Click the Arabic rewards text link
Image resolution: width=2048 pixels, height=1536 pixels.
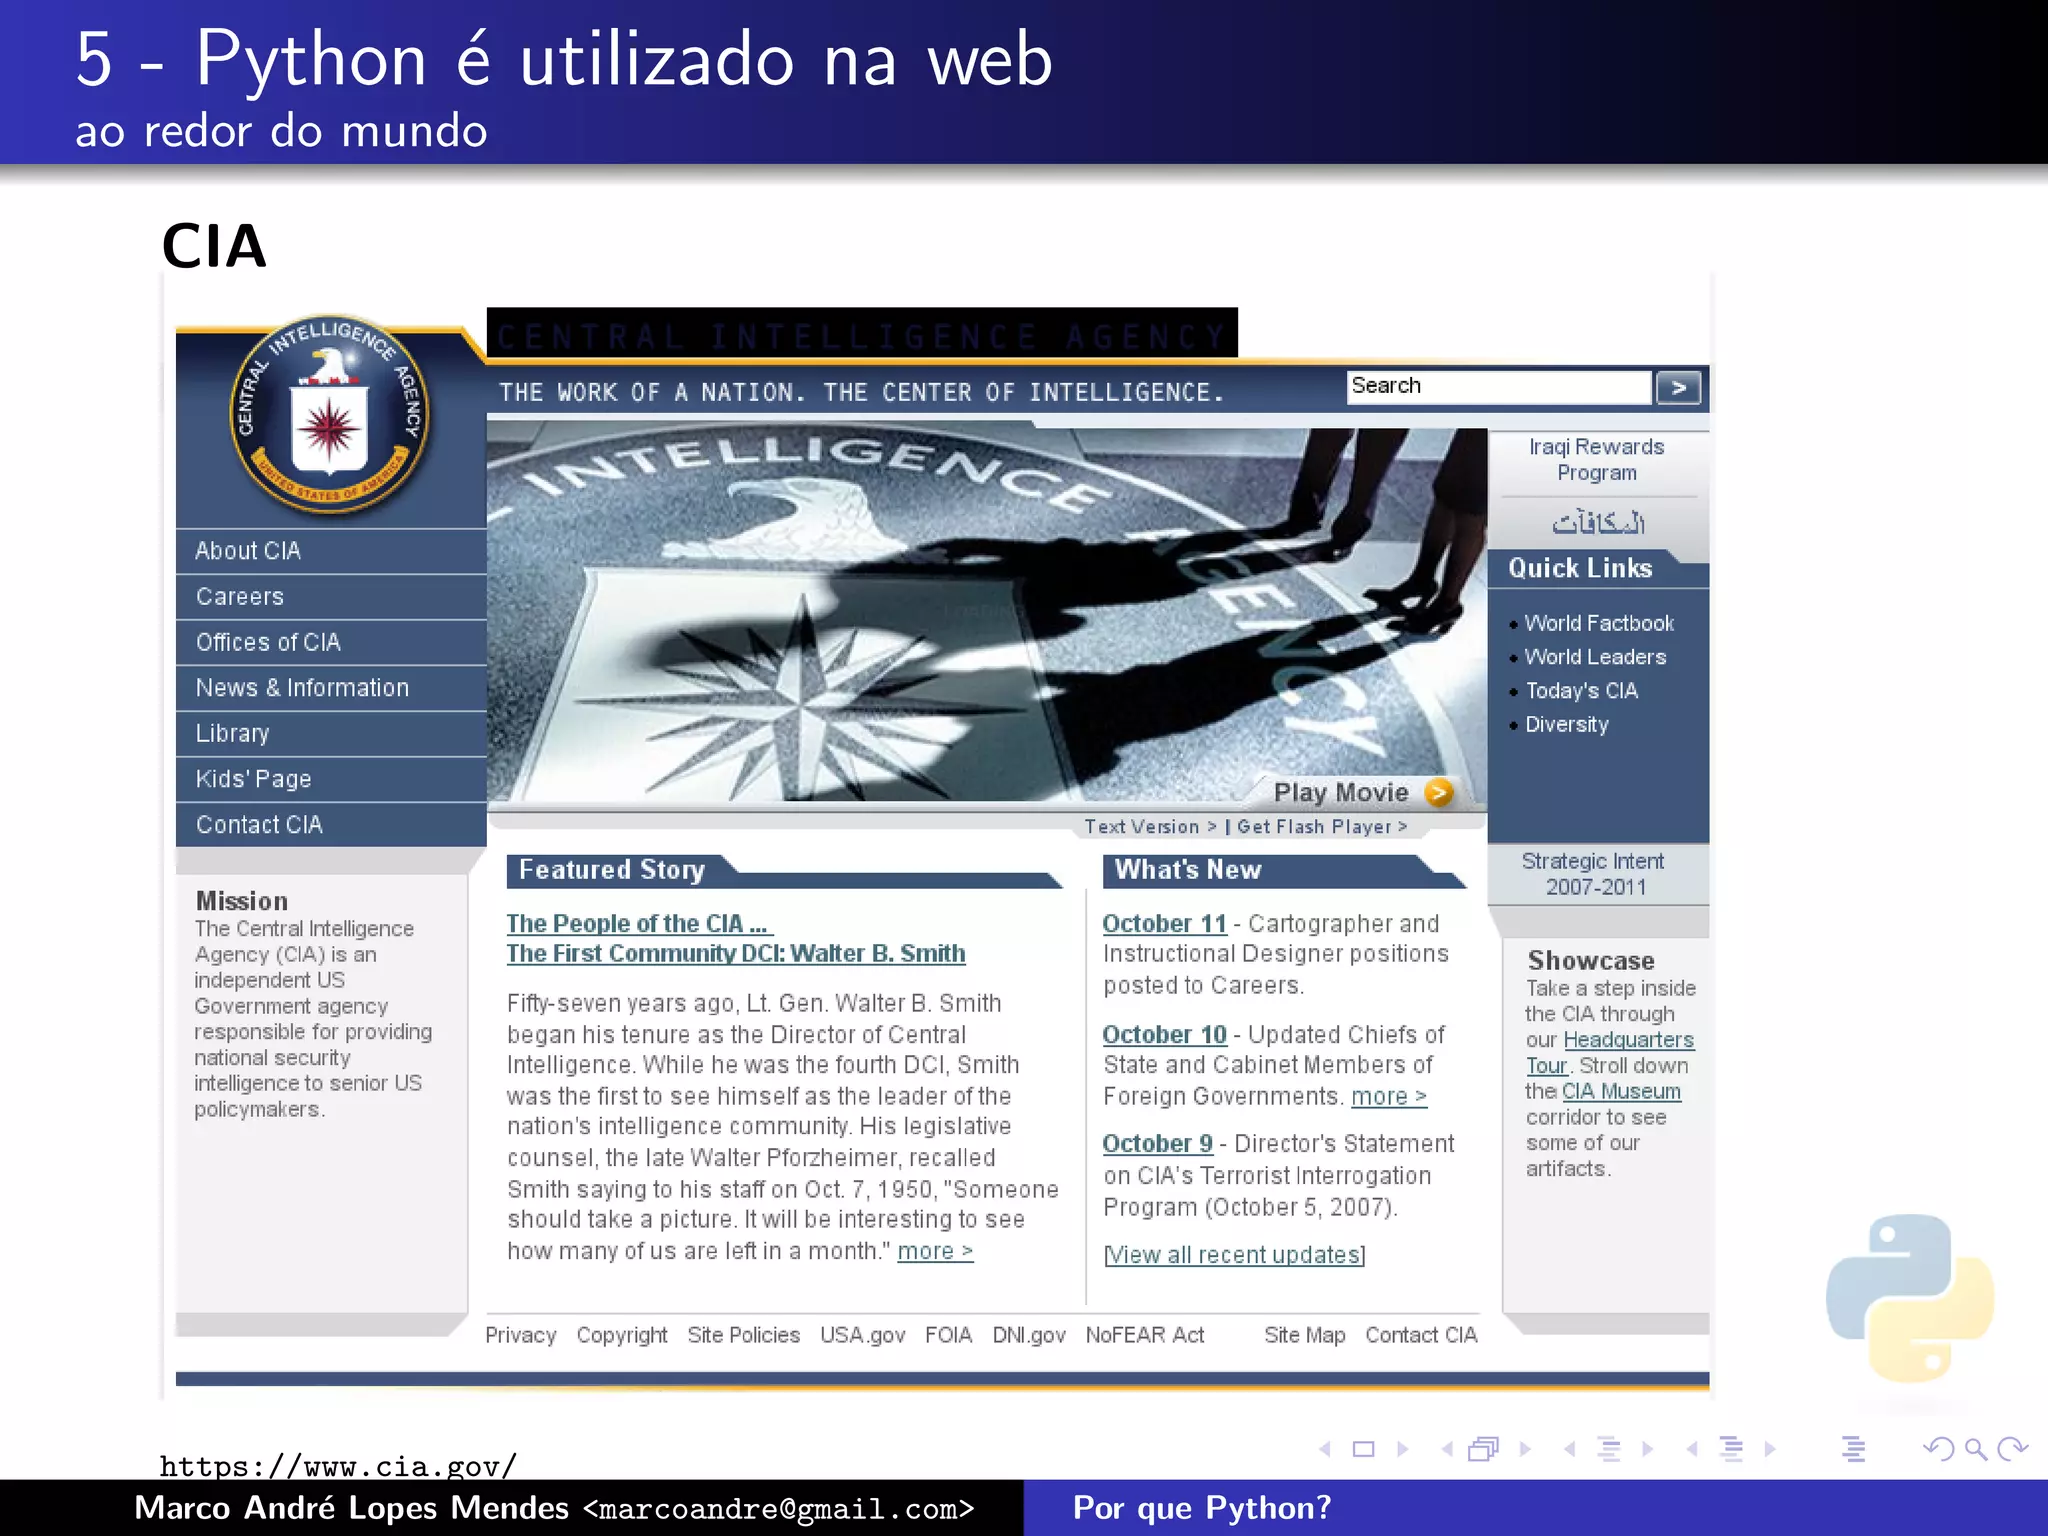point(1598,522)
